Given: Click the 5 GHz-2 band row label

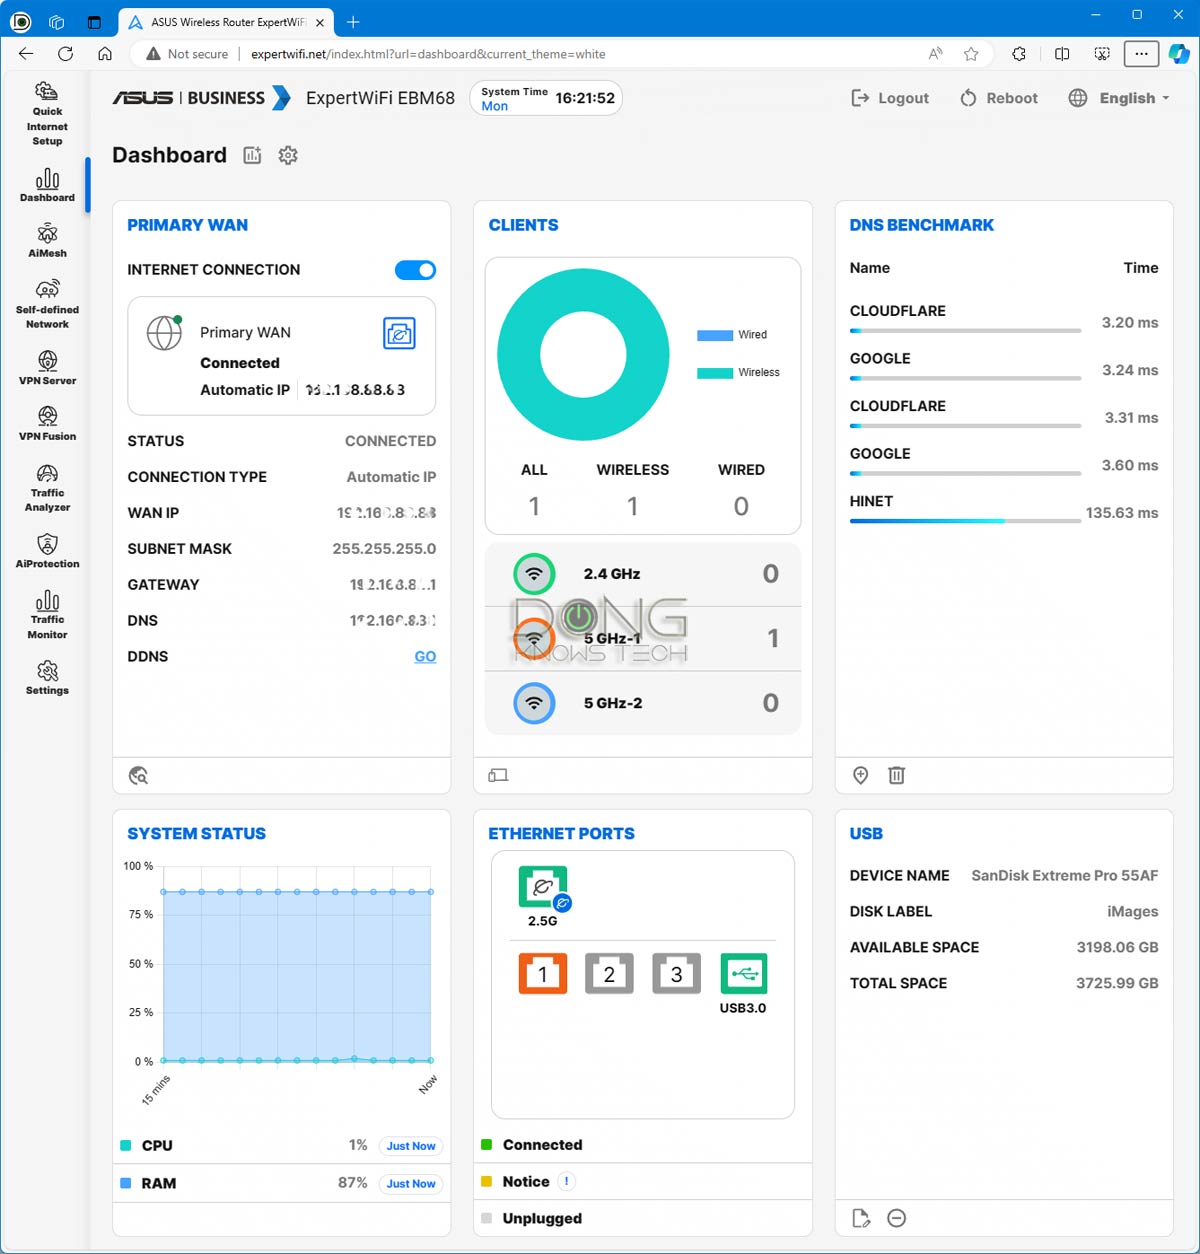Looking at the screenshot, I should pyautogui.click(x=613, y=703).
